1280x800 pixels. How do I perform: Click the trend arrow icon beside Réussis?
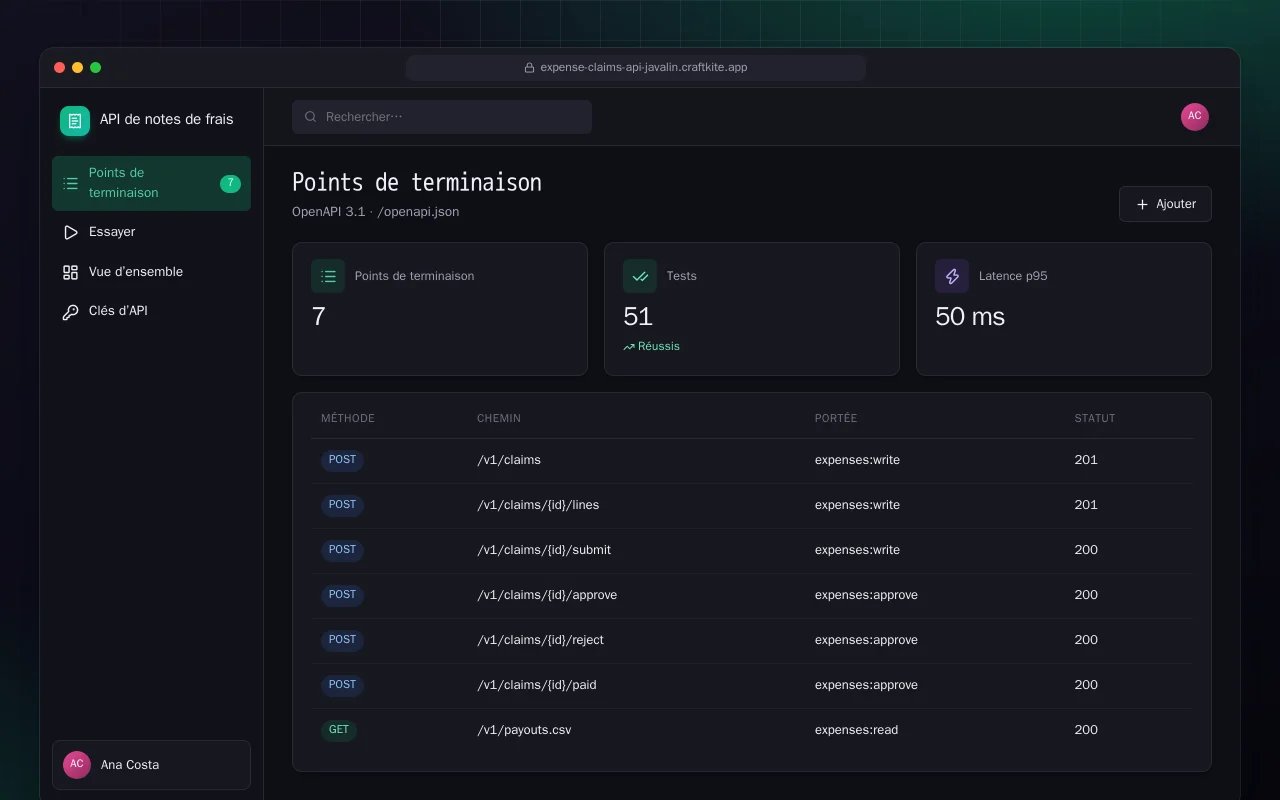[x=629, y=347]
